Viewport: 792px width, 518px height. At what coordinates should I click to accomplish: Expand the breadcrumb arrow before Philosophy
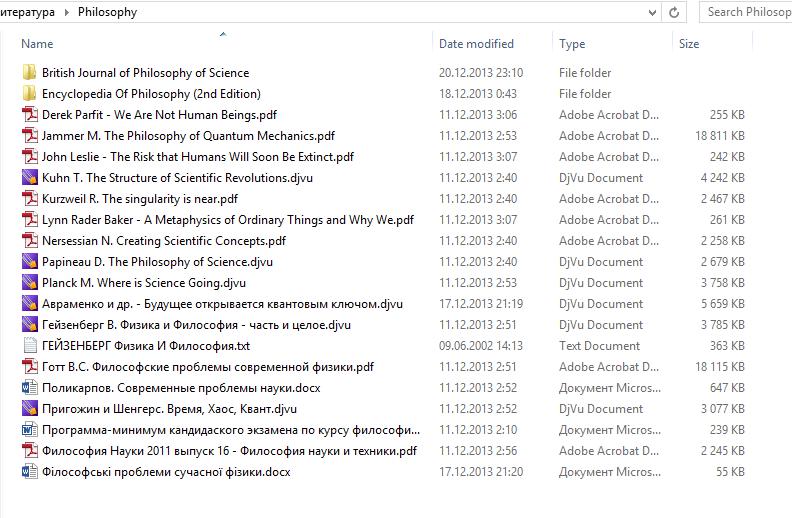pyautogui.click(x=67, y=12)
